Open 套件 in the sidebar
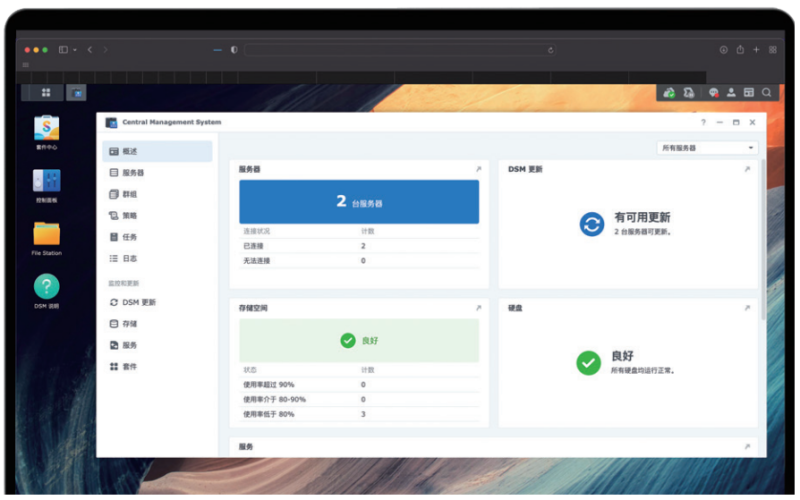800x500 pixels. click(x=157, y=367)
